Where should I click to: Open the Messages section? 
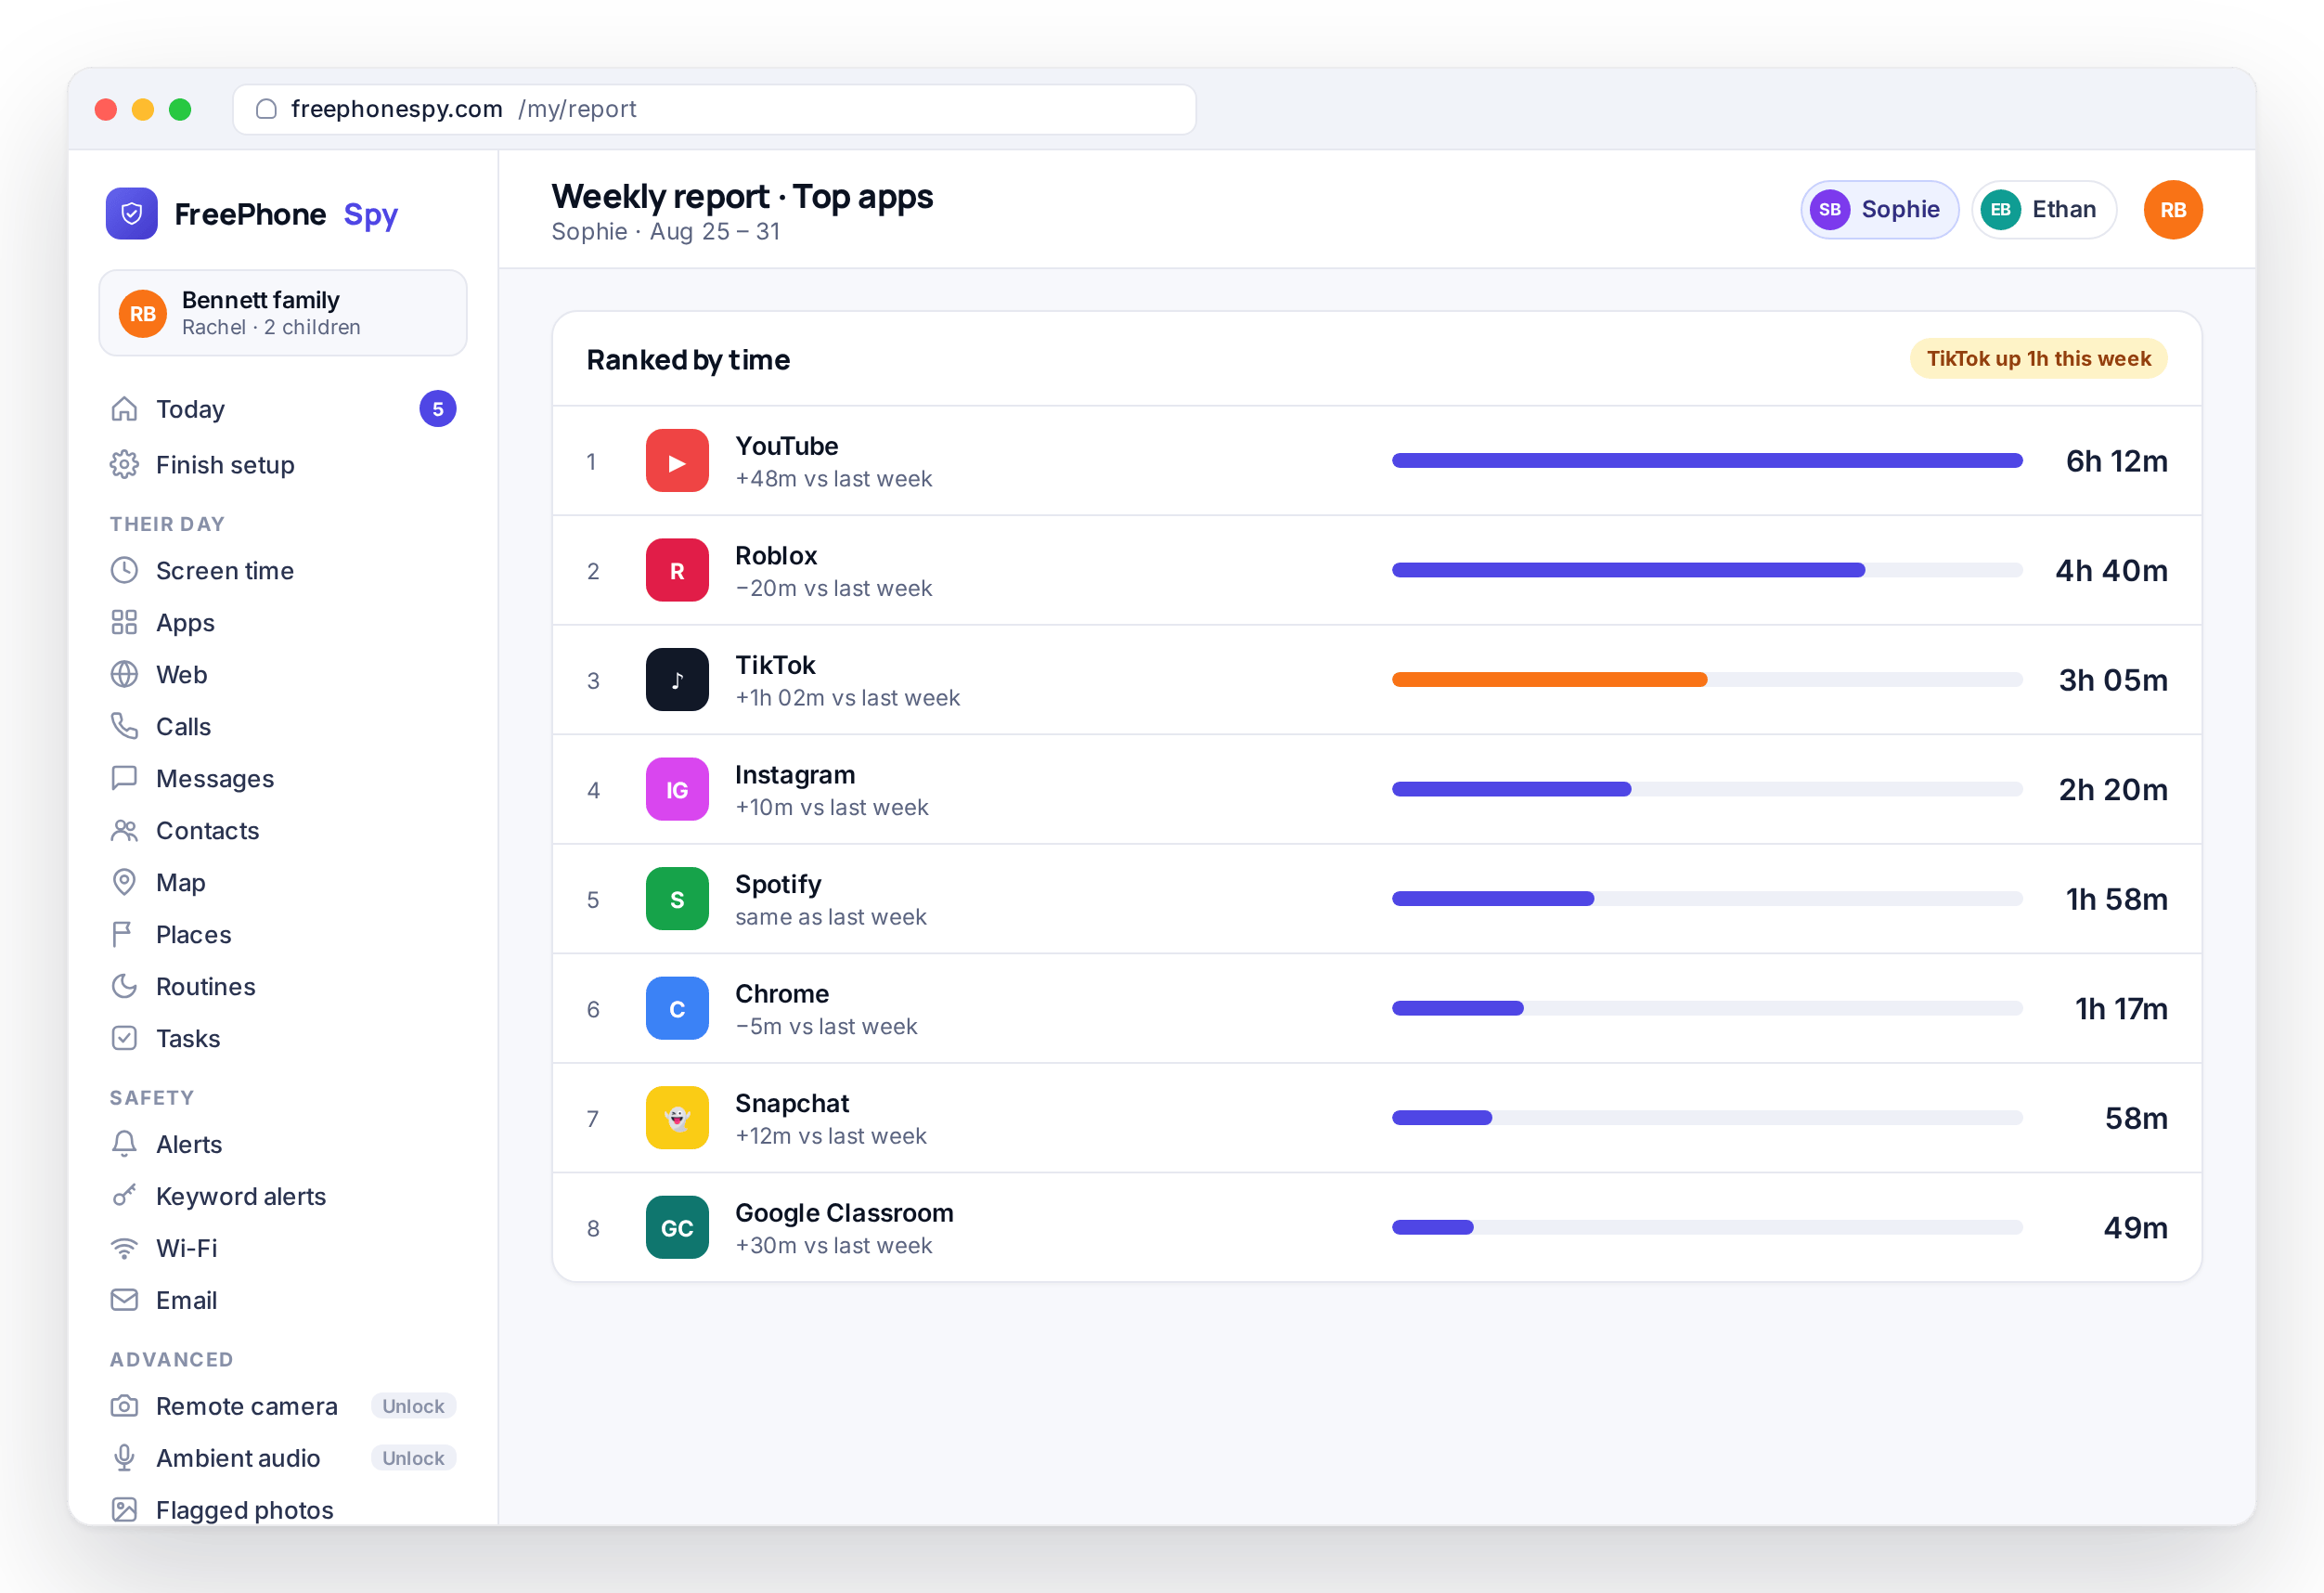(283, 779)
